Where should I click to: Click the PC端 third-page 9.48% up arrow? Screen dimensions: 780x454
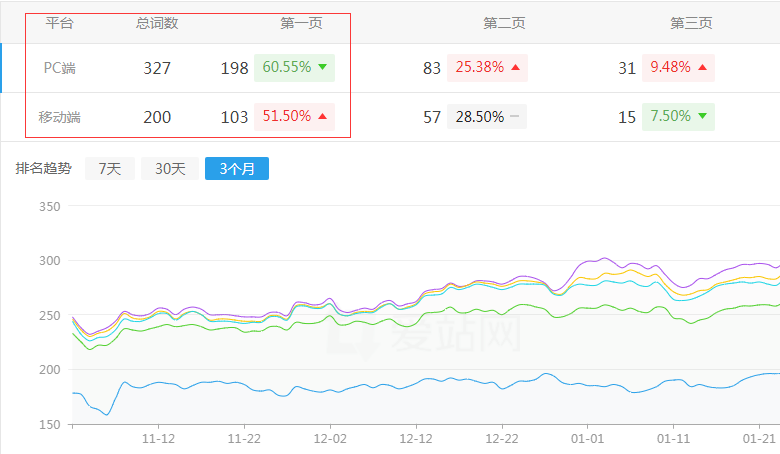[x=702, y=68]
